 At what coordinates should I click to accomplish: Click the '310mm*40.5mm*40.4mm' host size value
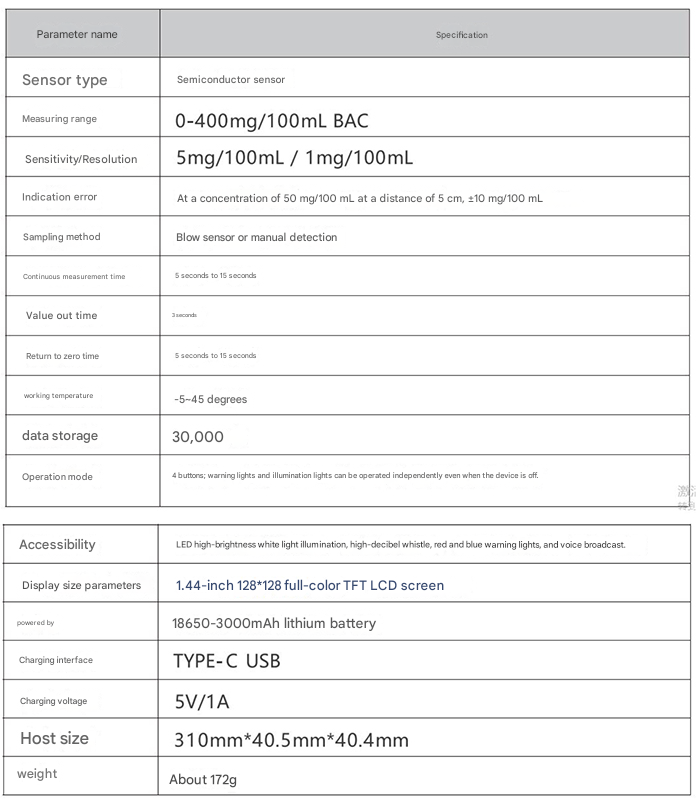[x=291, y=740]
